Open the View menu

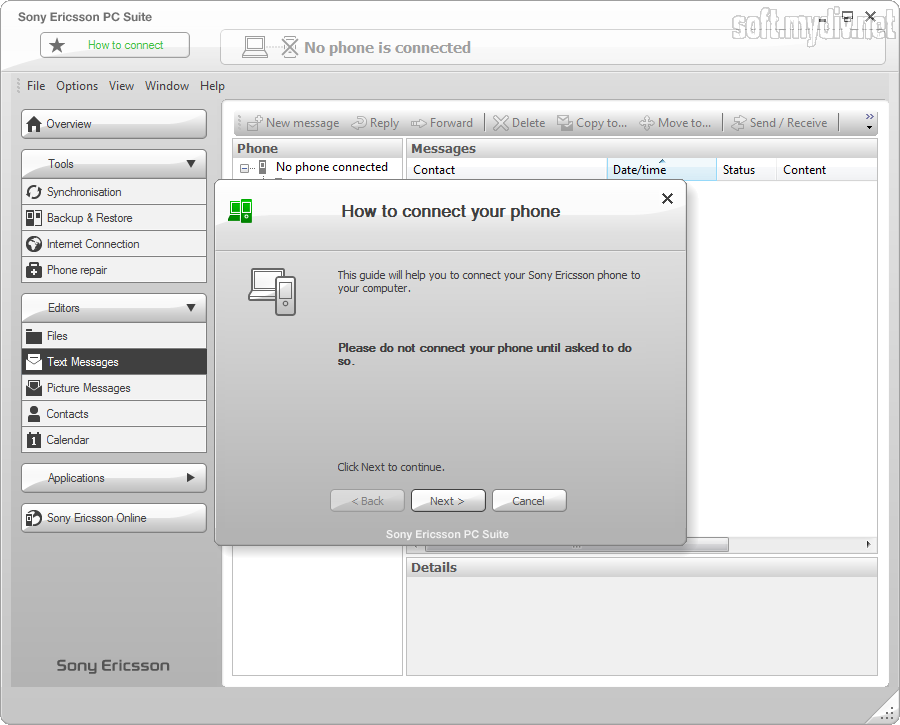click(121, 86)
